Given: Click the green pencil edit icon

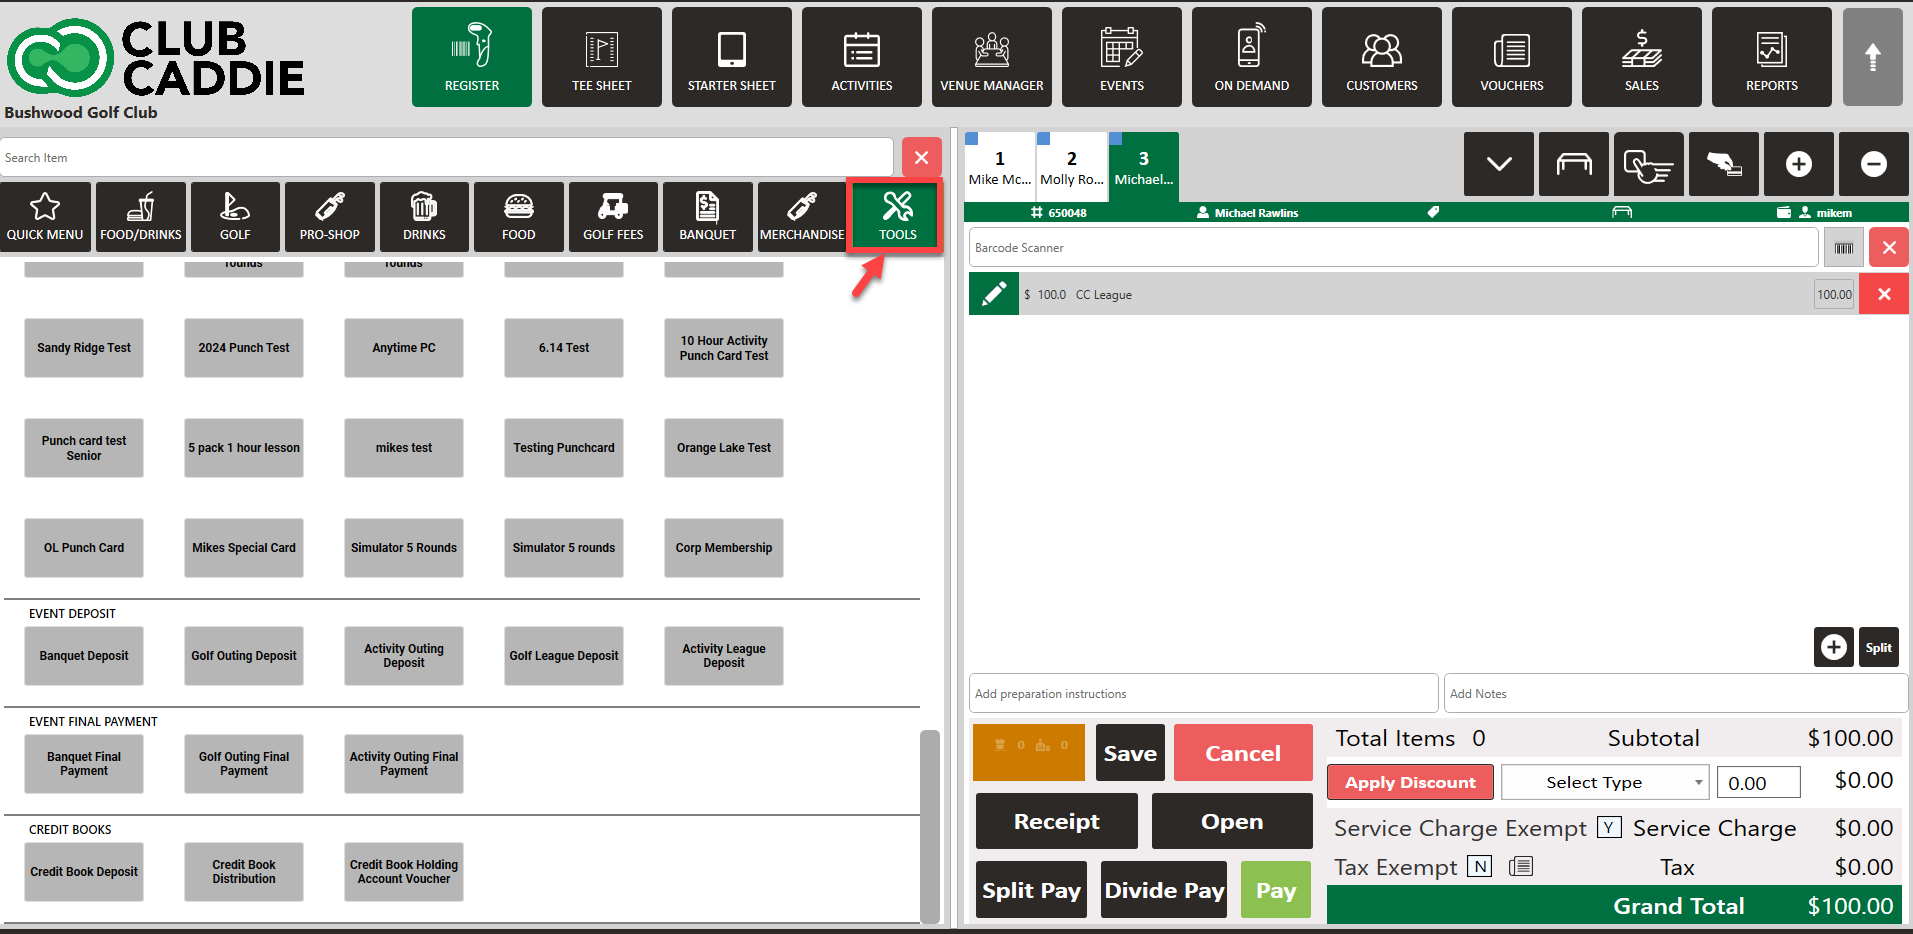Looking at the screenshot, I should tap(993, 294).
